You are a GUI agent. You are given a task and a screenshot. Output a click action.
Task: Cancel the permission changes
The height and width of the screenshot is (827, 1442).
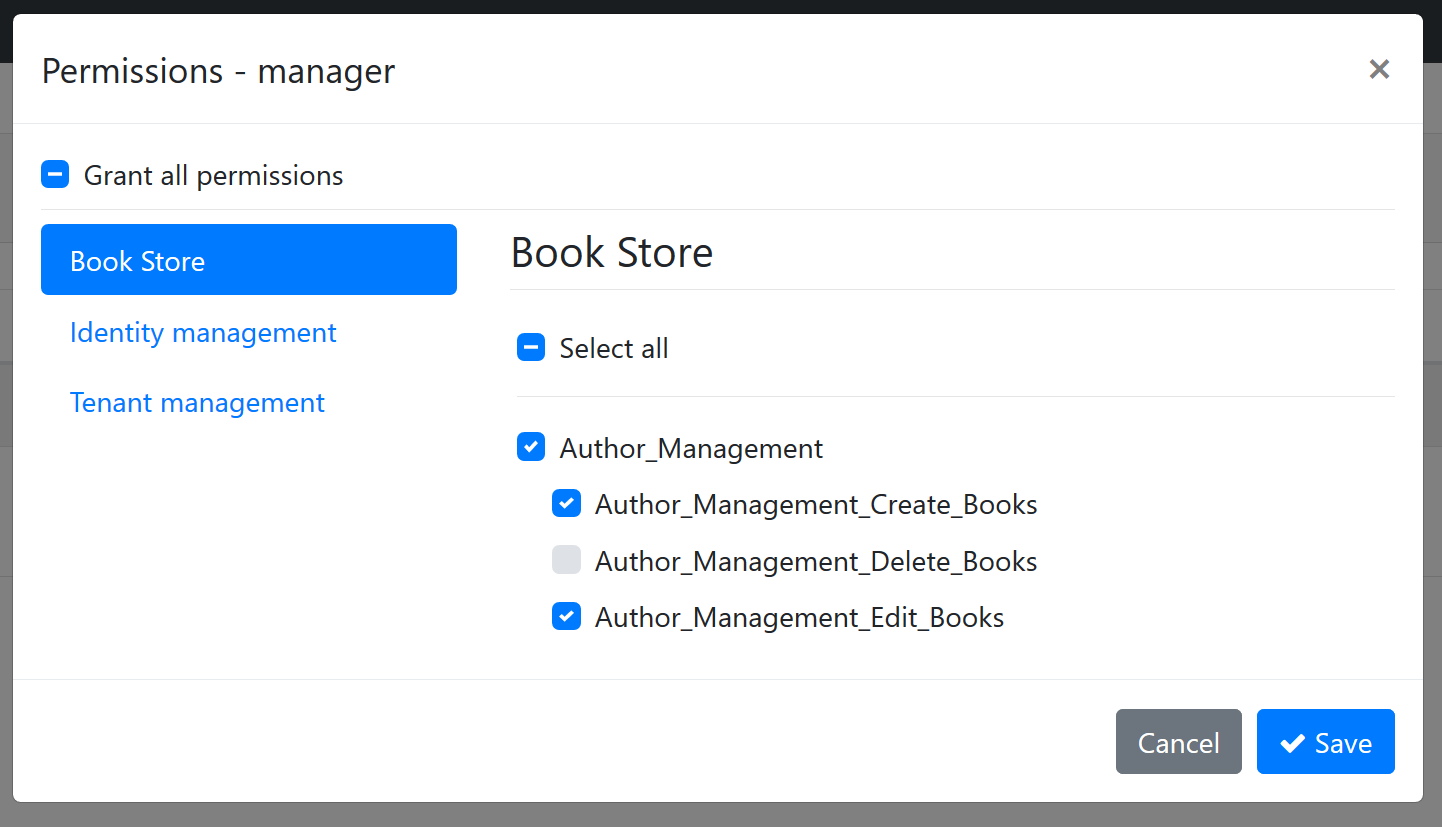coord(1178,742)
